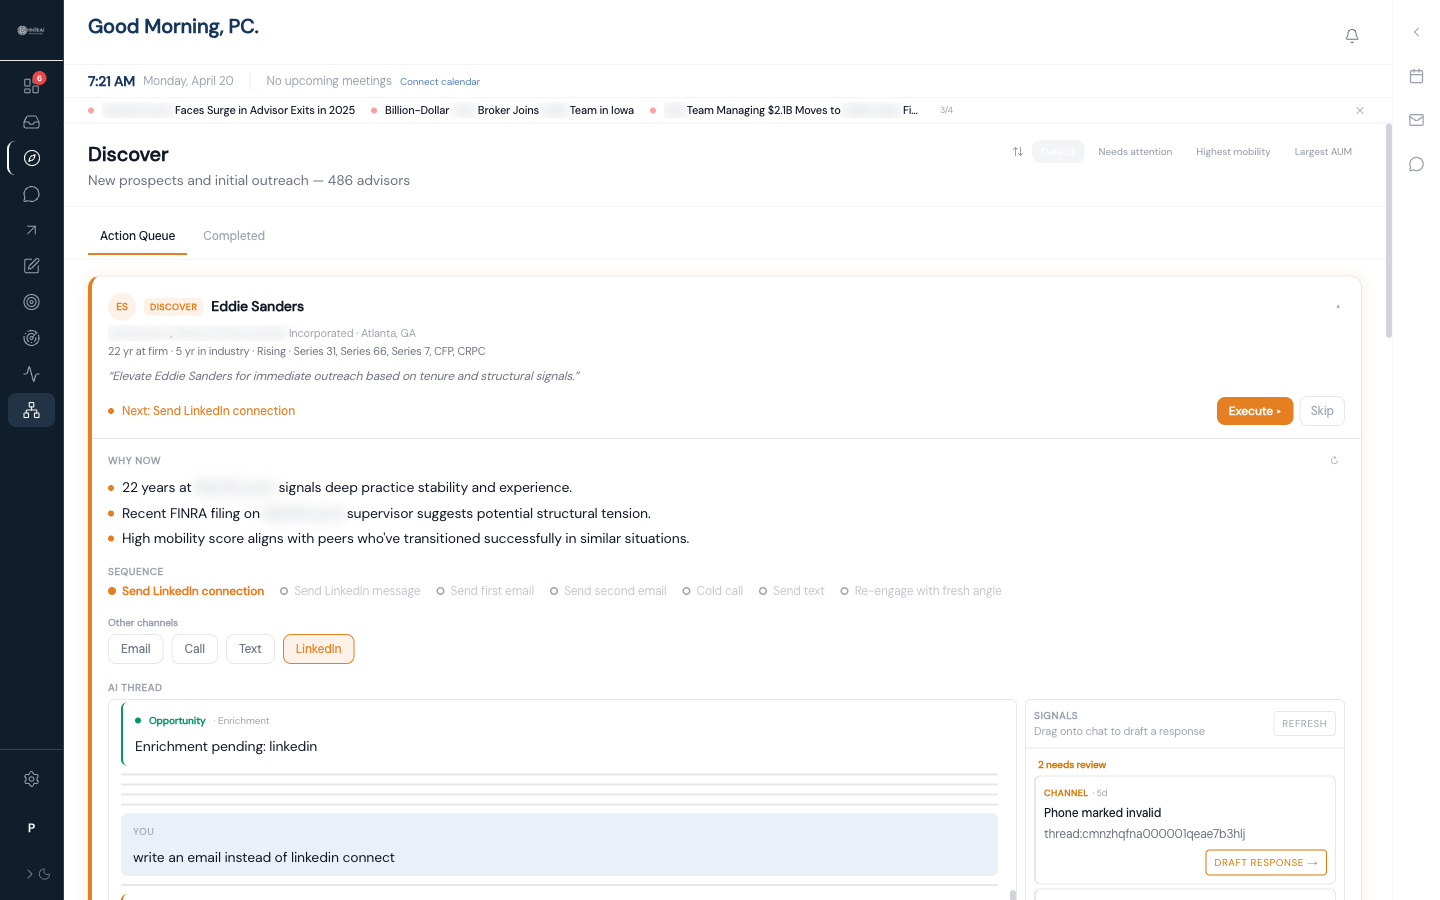Open the Discover compass icon in sidebar
This screenshot has height=900, width=1440.
(31, 157)
